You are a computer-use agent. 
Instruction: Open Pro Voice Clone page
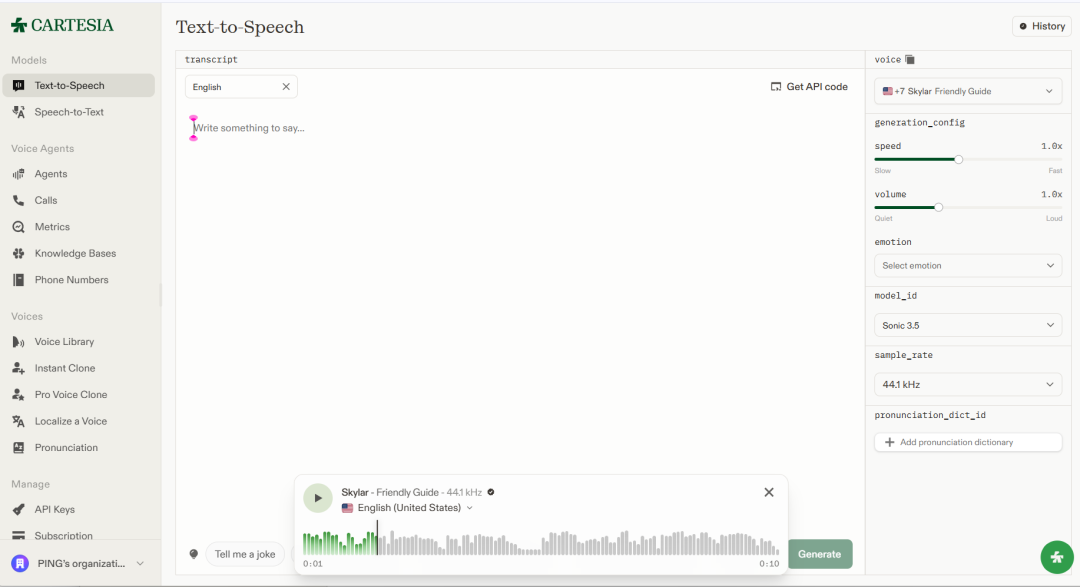(x=79, y=395)
